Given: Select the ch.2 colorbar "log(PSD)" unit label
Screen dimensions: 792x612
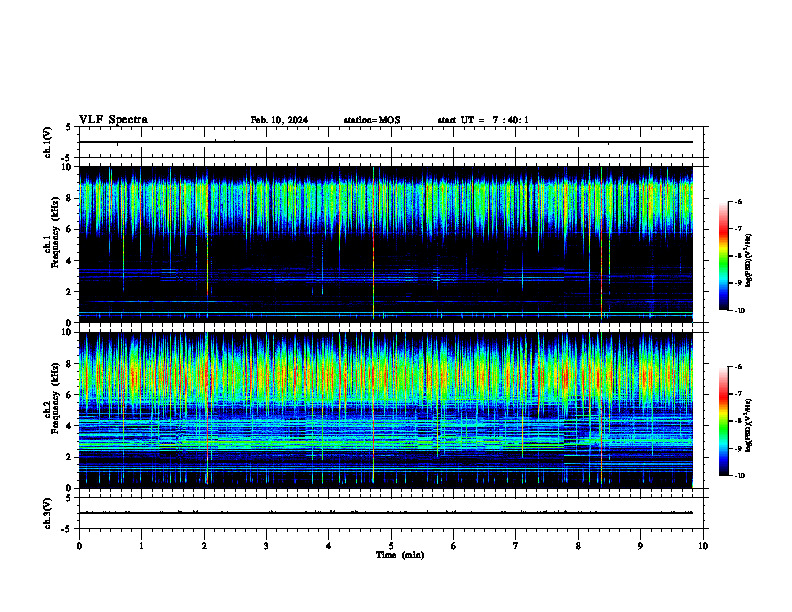Looking at the screenshot, I should pos(749,425).
